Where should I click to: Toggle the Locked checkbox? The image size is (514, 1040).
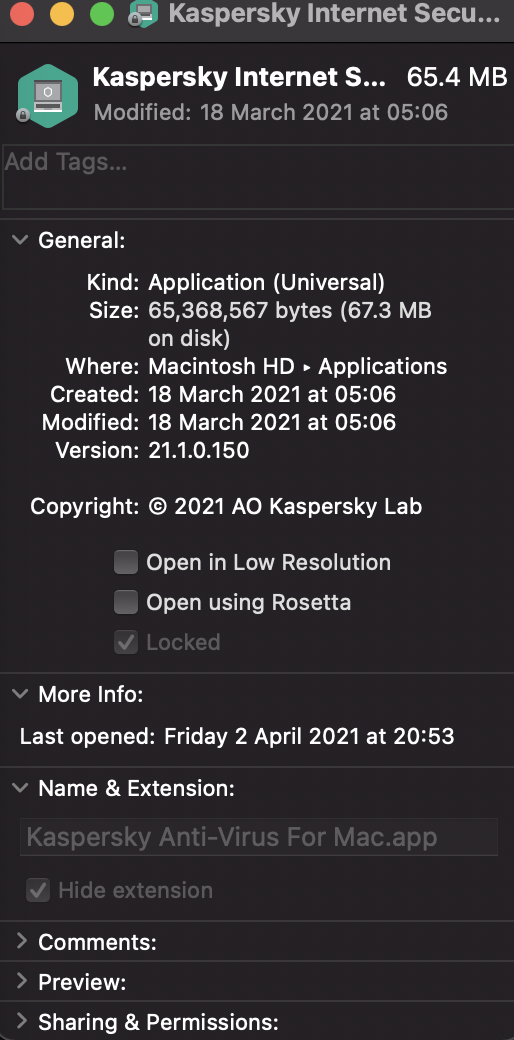[126, 642]
